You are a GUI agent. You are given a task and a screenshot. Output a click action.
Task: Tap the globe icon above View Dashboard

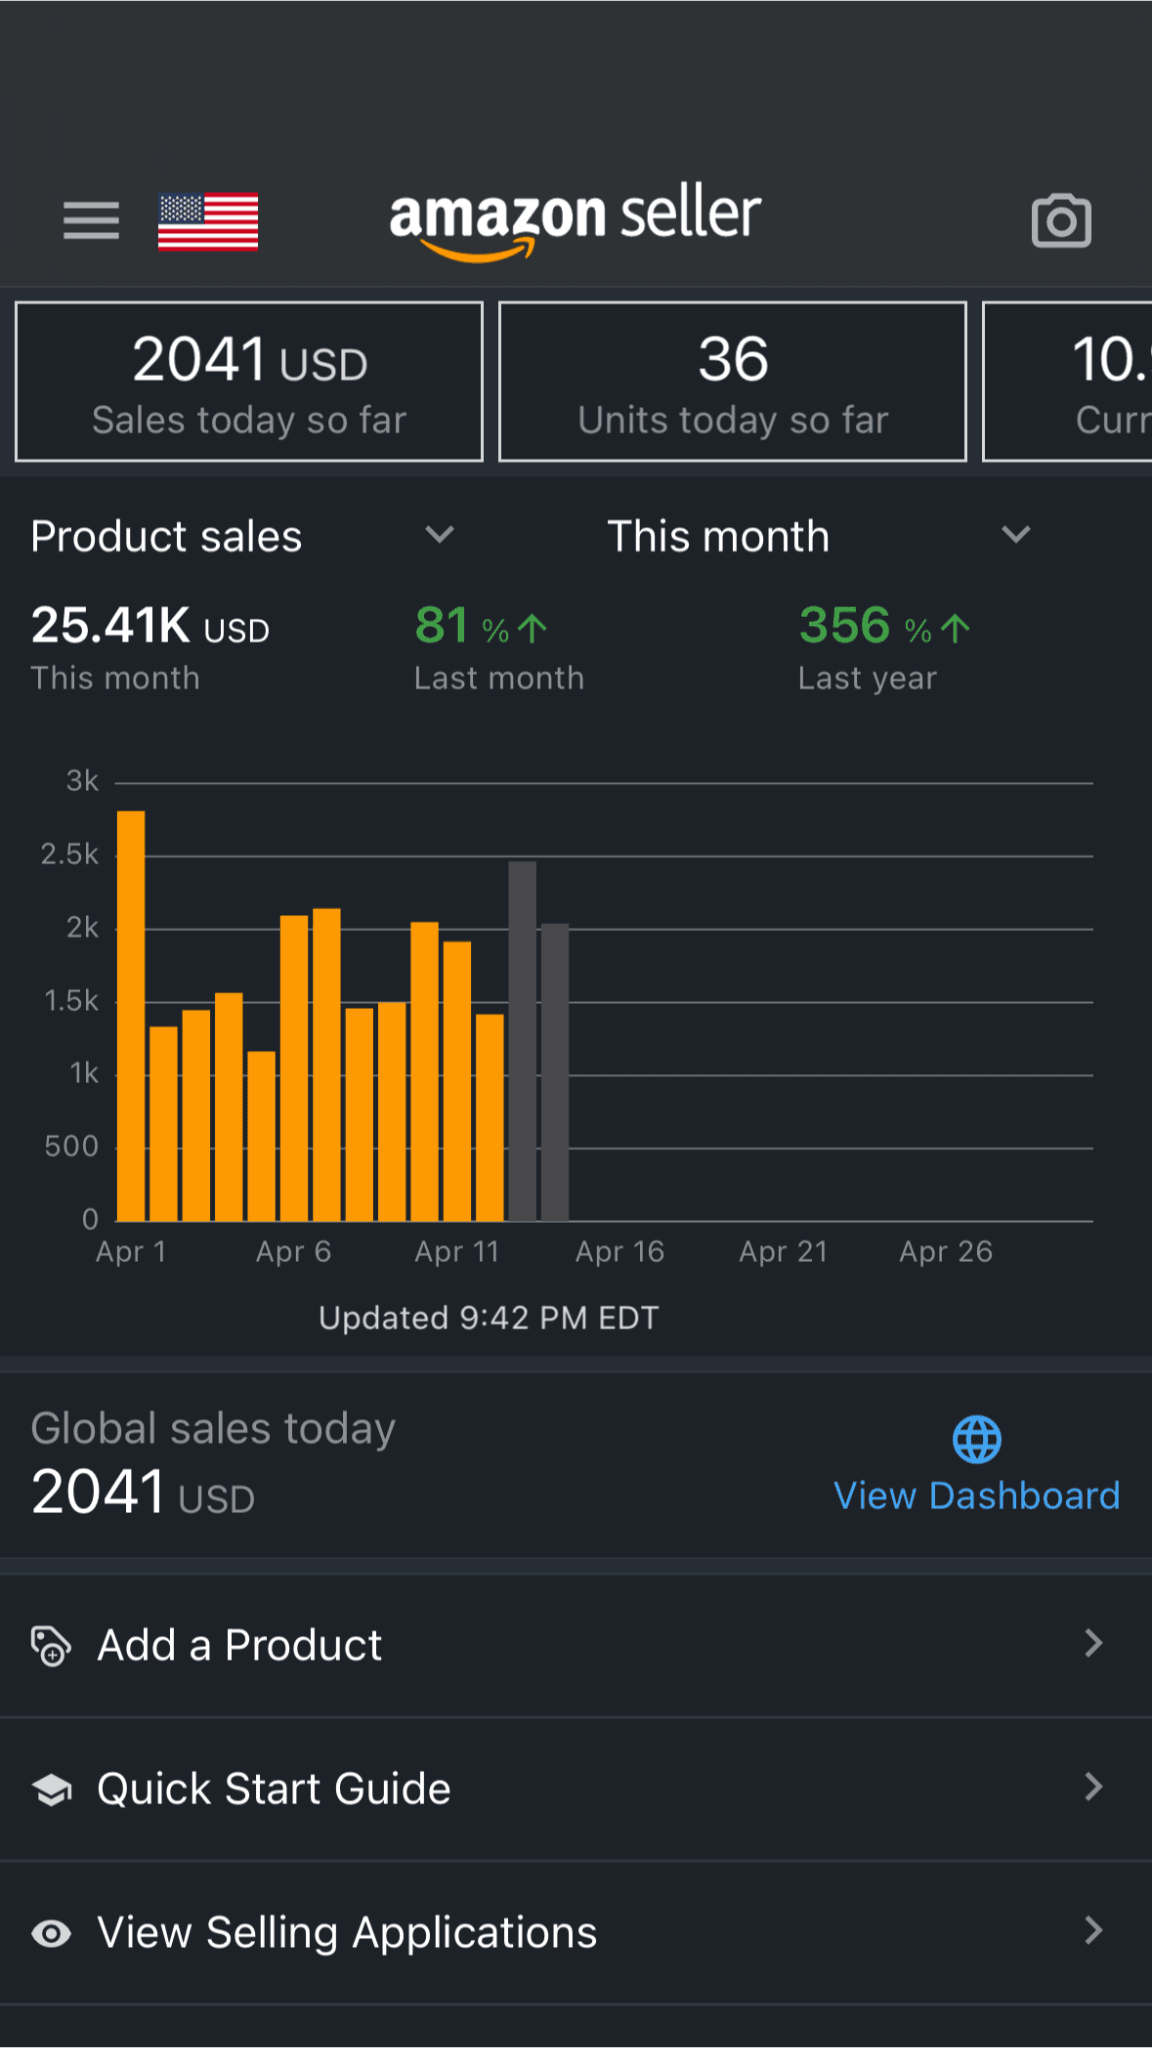pos(976,1439)
